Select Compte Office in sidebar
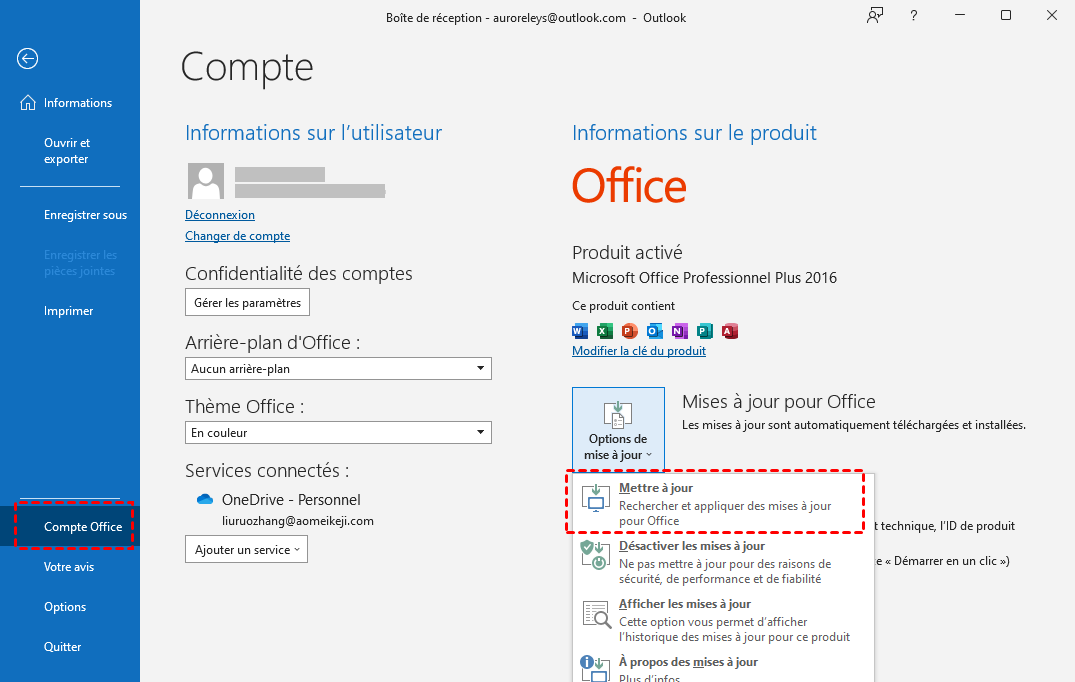The image size is (1075, 682). (x=70, y=526)
